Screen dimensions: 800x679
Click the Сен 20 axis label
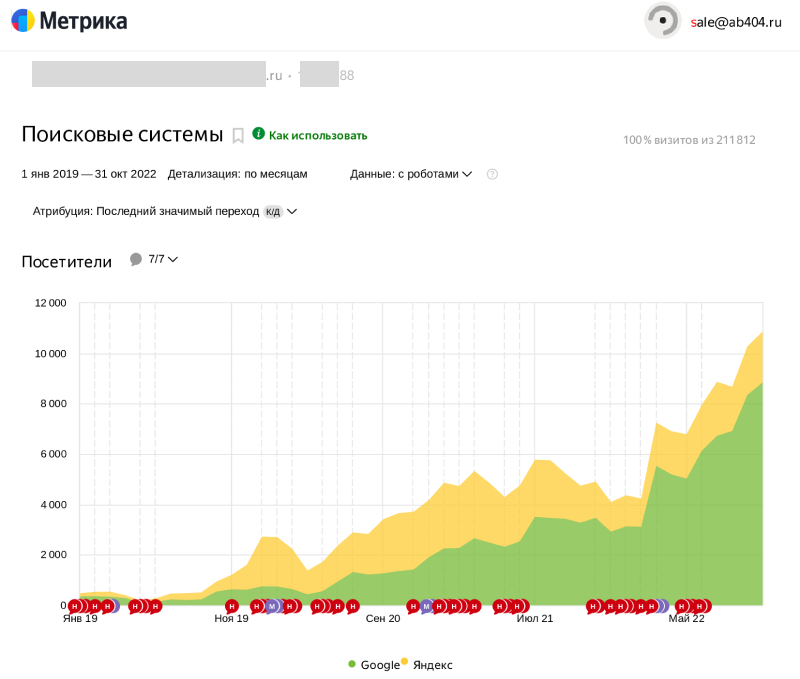(x=383, y=618)
